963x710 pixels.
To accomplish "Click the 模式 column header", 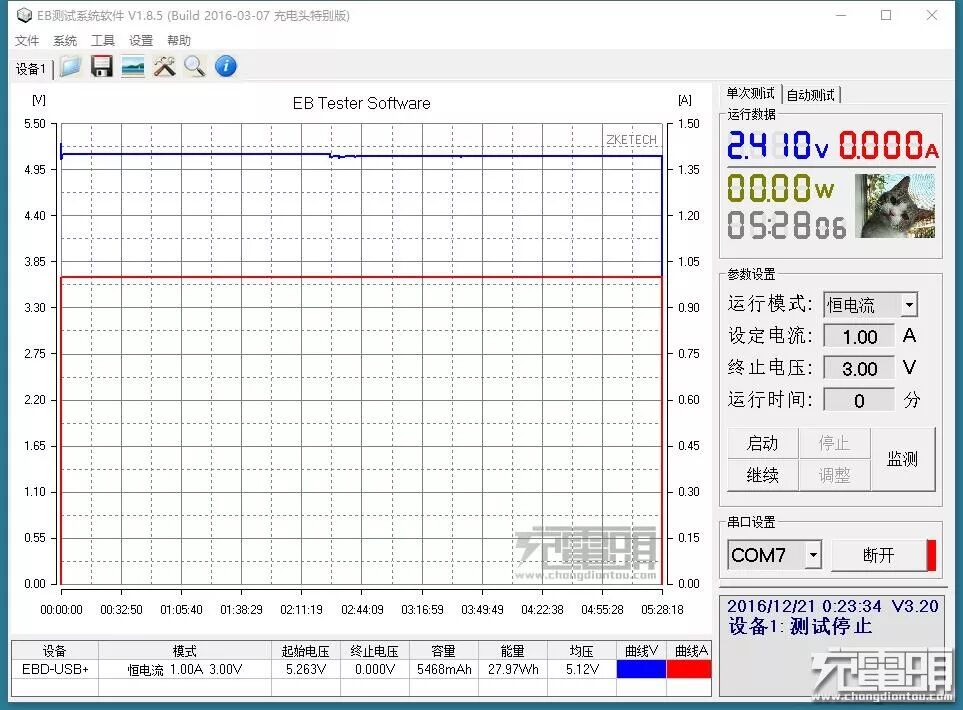I will point(185,651).
